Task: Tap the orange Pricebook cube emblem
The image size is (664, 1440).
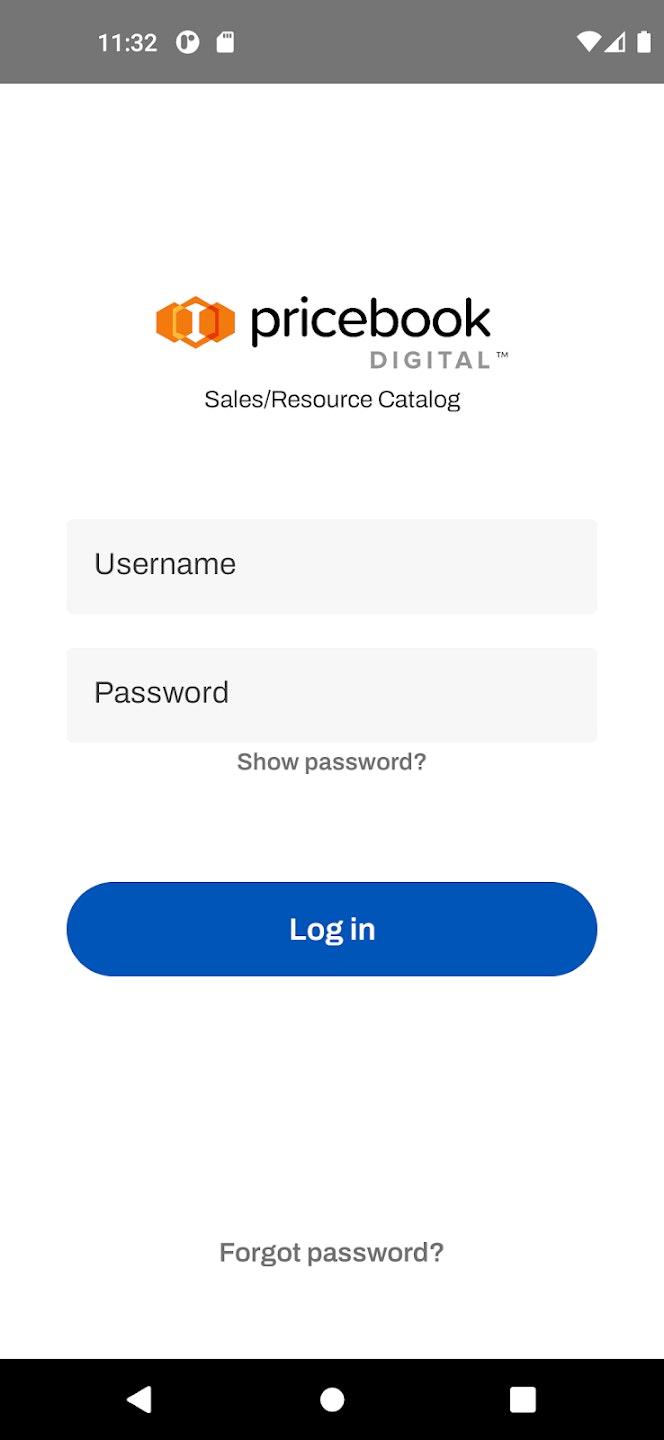Action: coord(194,322)
